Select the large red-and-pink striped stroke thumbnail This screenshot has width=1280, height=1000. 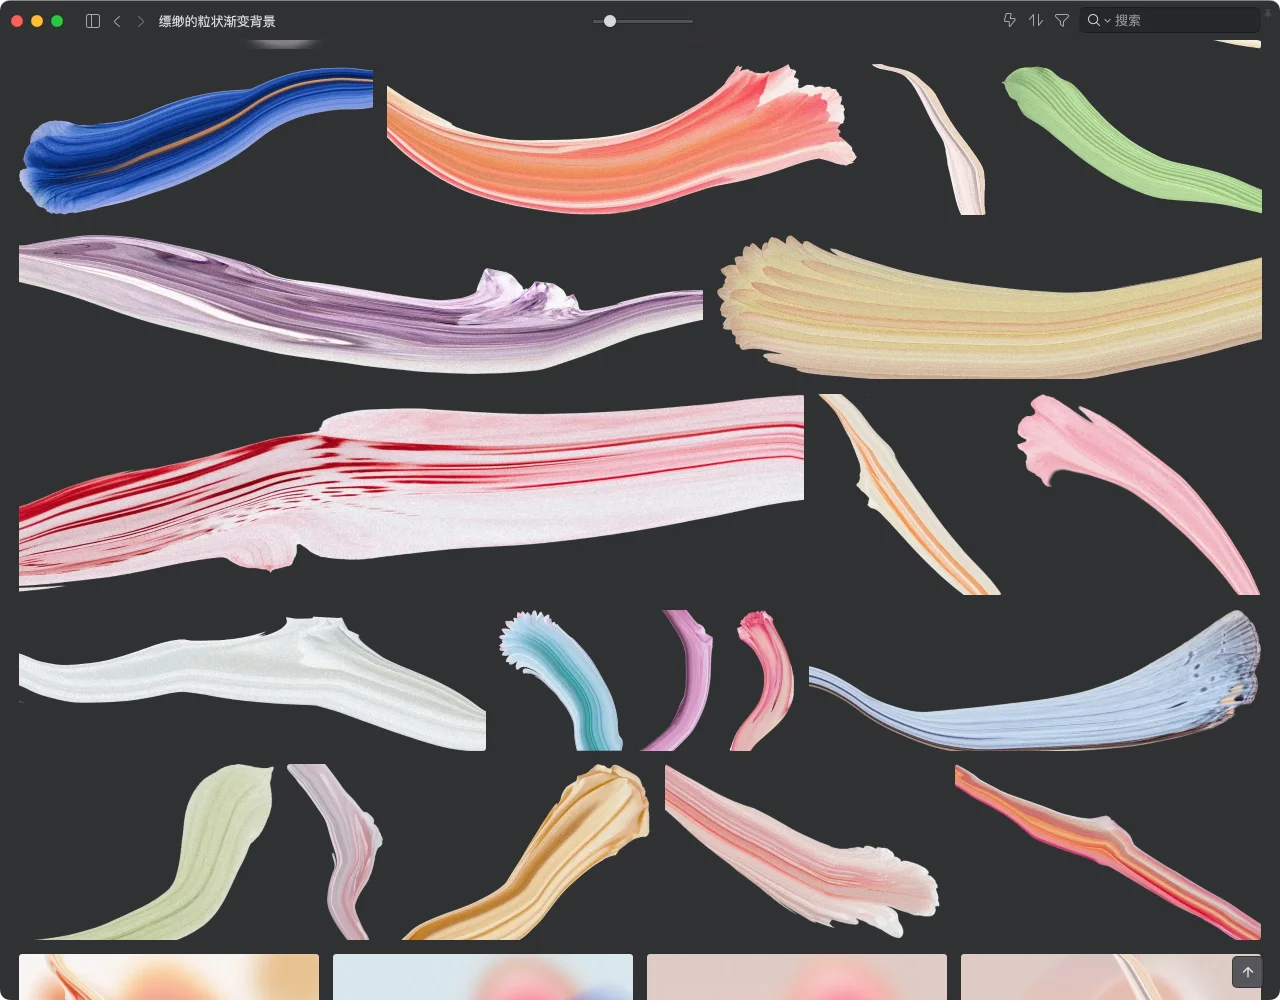[x=411, y=493]
